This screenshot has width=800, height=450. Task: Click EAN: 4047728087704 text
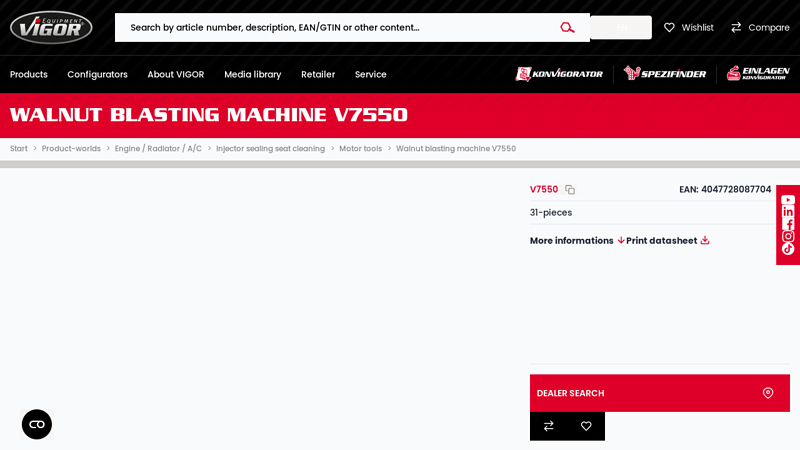coord(725,189)
